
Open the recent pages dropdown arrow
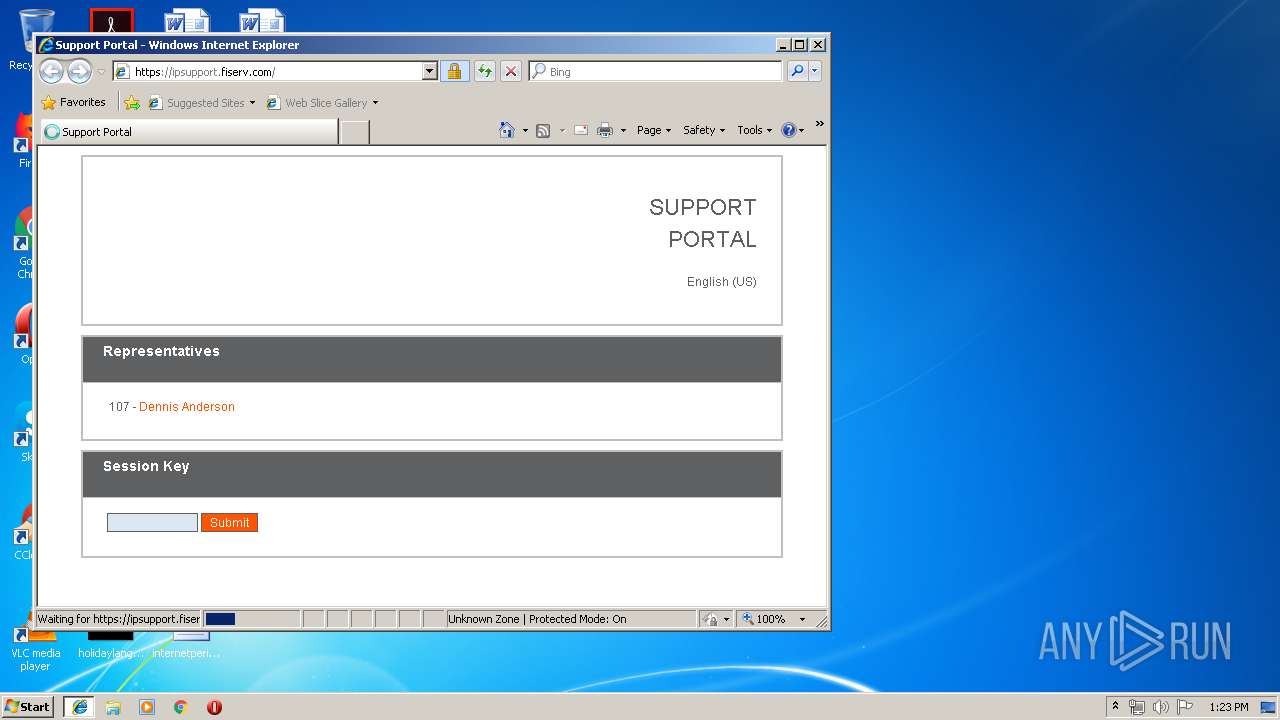click(101, 72)
